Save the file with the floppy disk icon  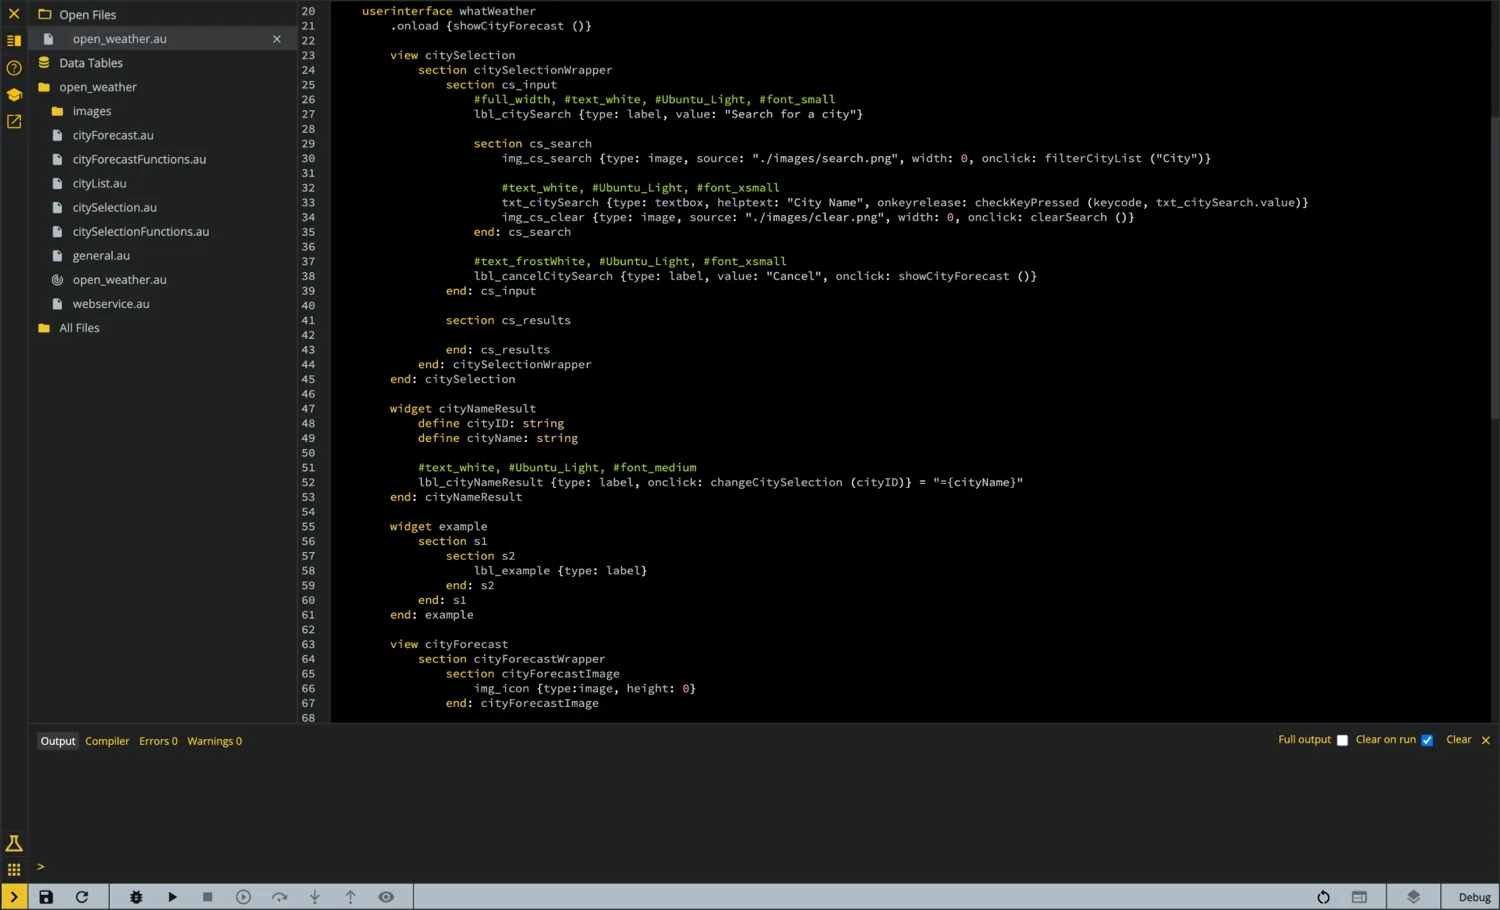click(46, 897)
